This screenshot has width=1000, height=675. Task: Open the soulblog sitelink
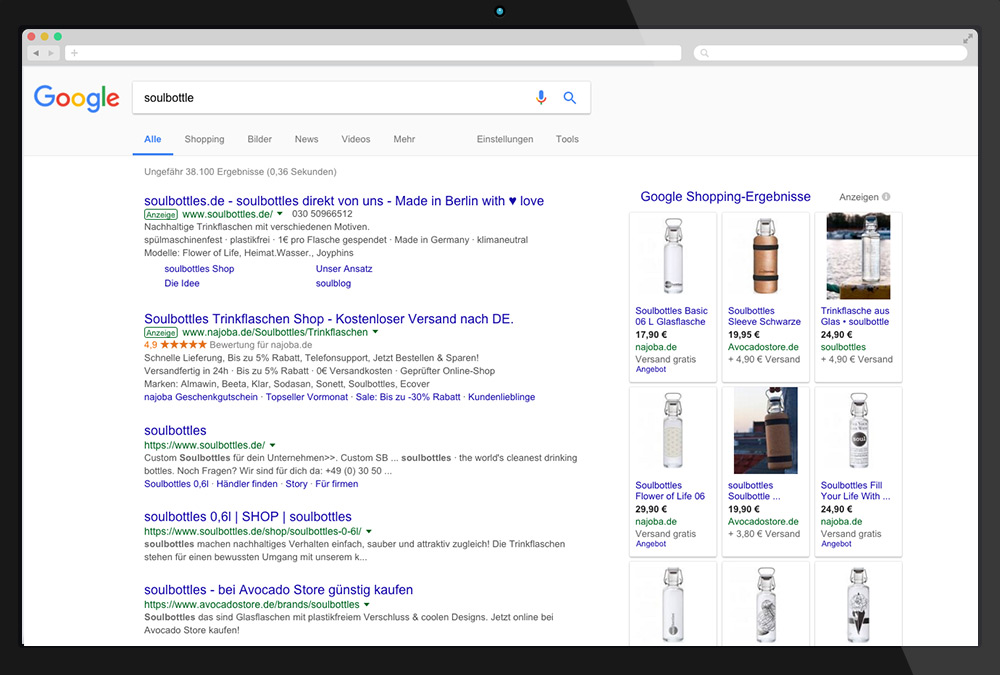pos(333,283)
